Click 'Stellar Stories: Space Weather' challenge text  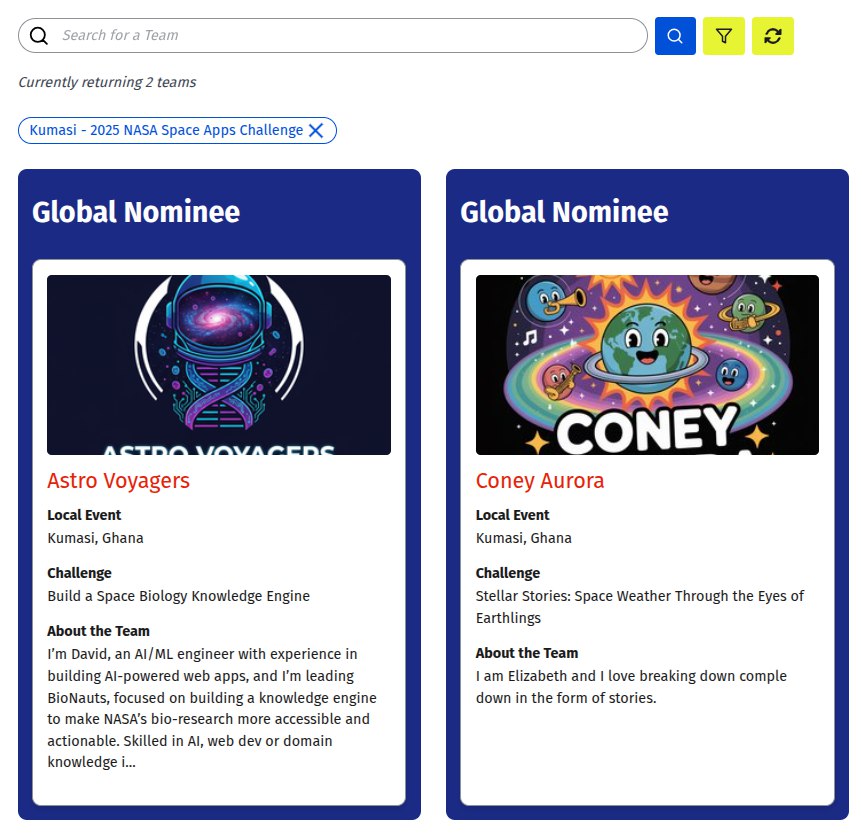tap(639, 607)
